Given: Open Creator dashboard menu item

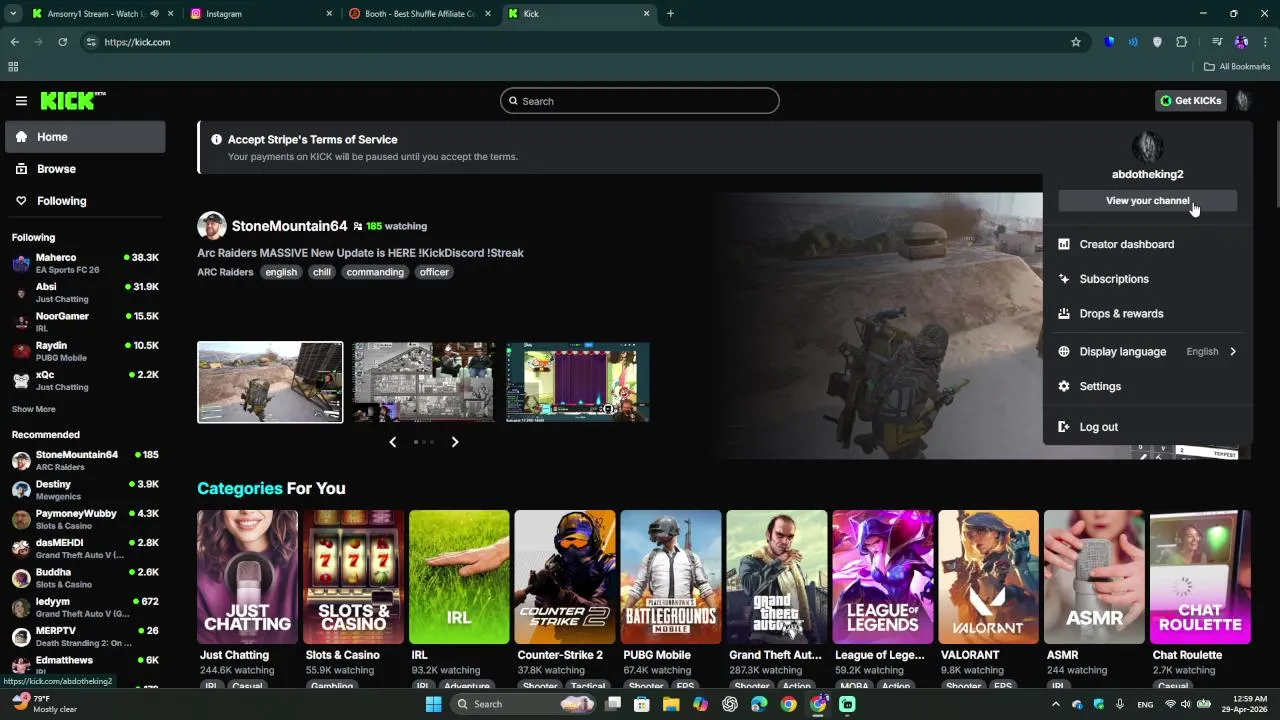Looking at the screenshot, I should [x=1148, y=244].
